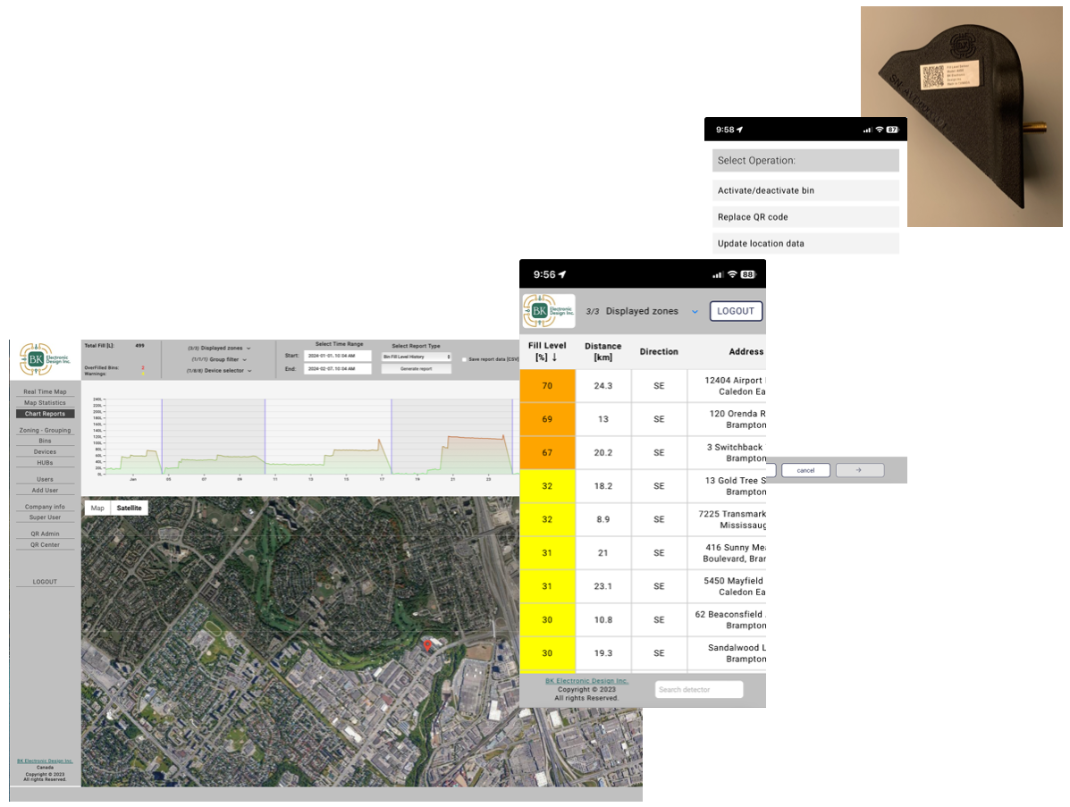The width and height of the screenshot is (1070, 807).
Task: Go to Map Statistics page
Action: [45, 403]
